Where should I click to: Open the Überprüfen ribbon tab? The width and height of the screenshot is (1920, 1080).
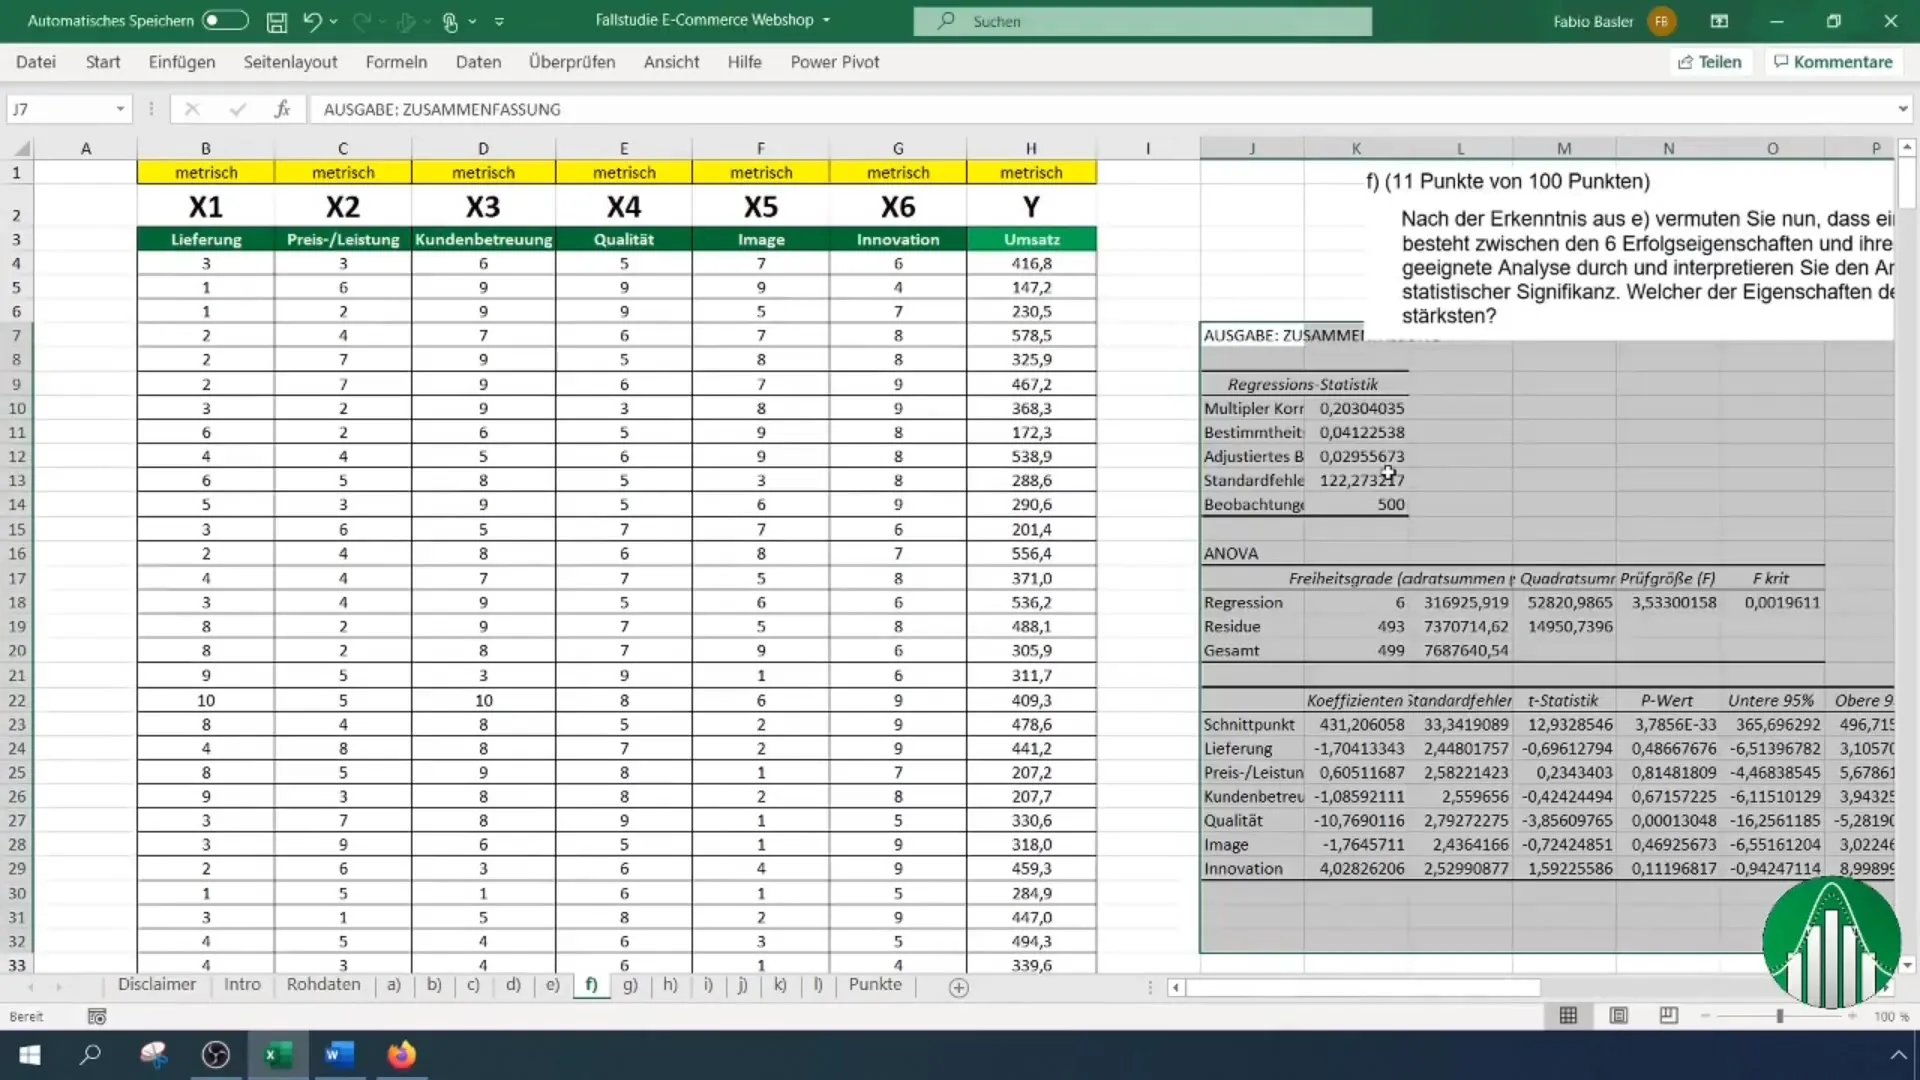[572, 62]
